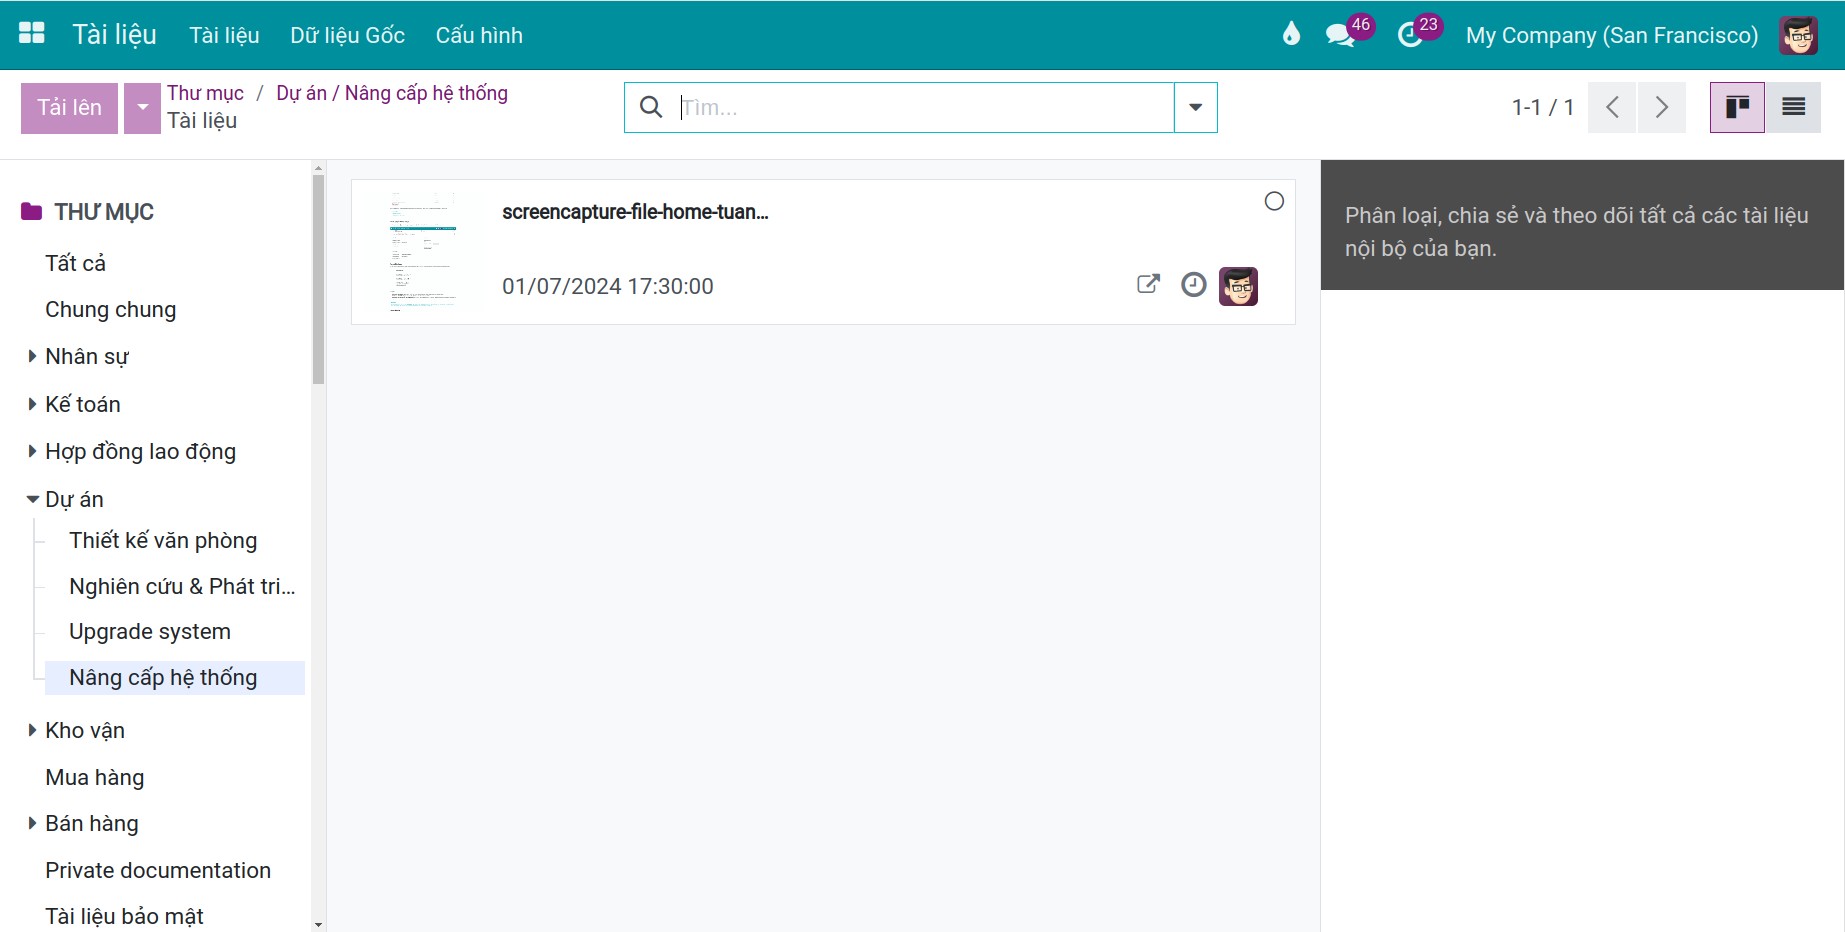Click the THƯ MỤC folder icon
The image size is (1845, 932).
(32, 212)
